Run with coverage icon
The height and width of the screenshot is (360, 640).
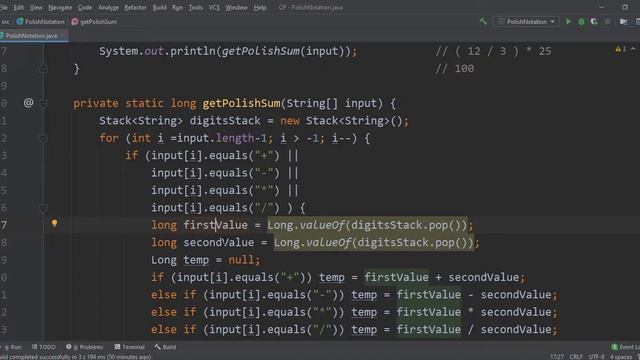pyautogui.click(x=594, y=22)
